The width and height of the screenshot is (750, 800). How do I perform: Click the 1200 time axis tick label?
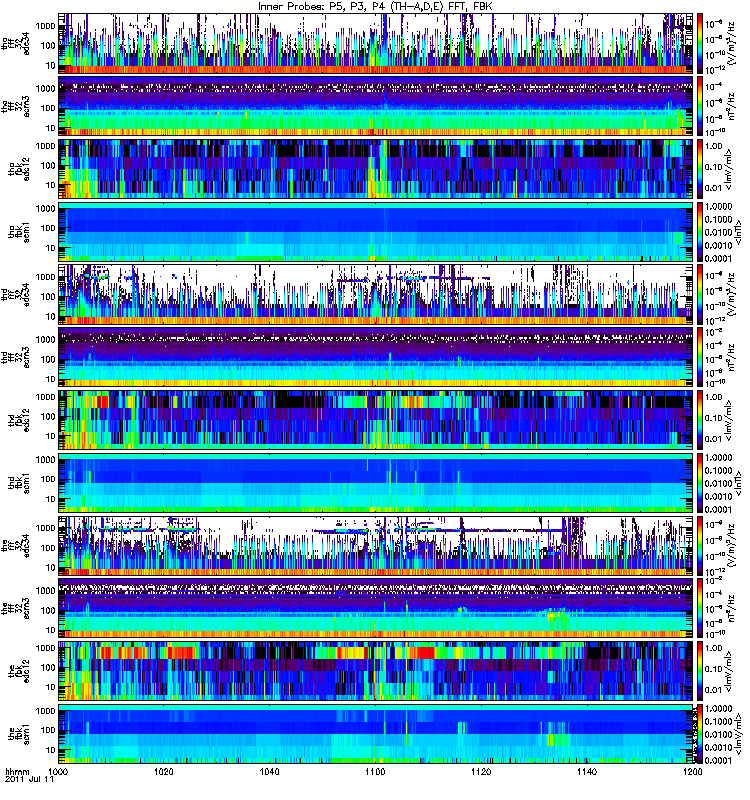692,772
